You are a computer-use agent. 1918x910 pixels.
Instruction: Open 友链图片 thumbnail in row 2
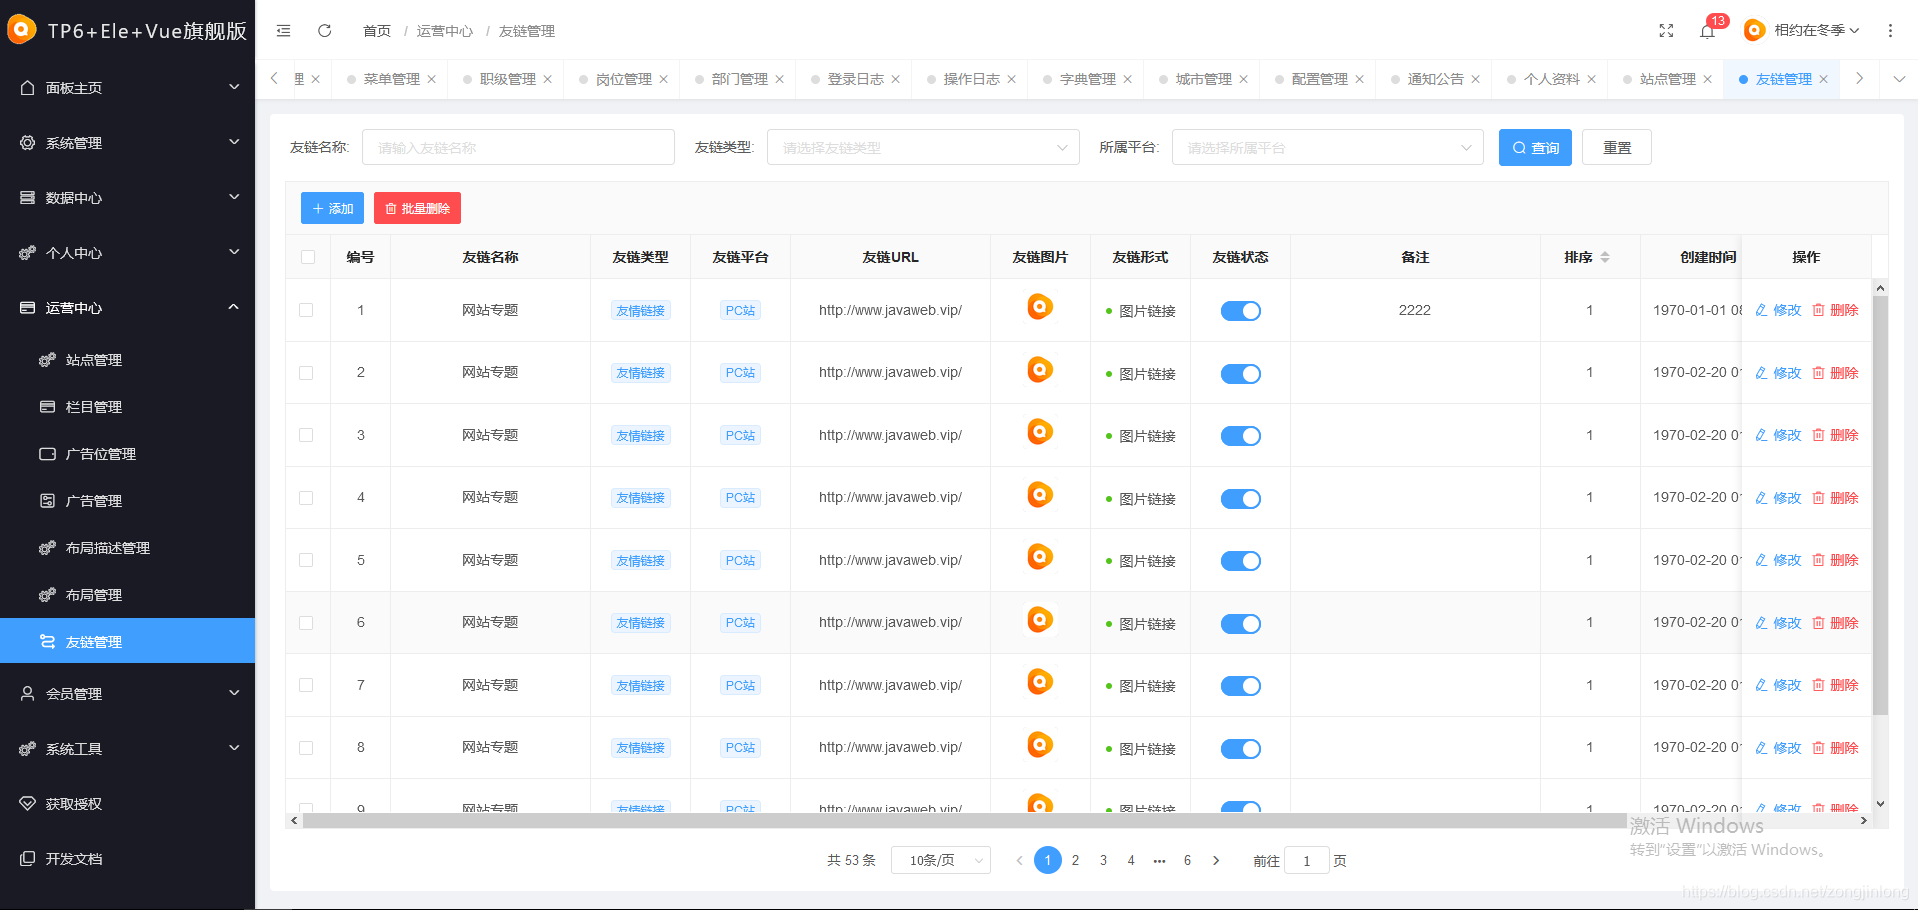[x=1040, y=370]
